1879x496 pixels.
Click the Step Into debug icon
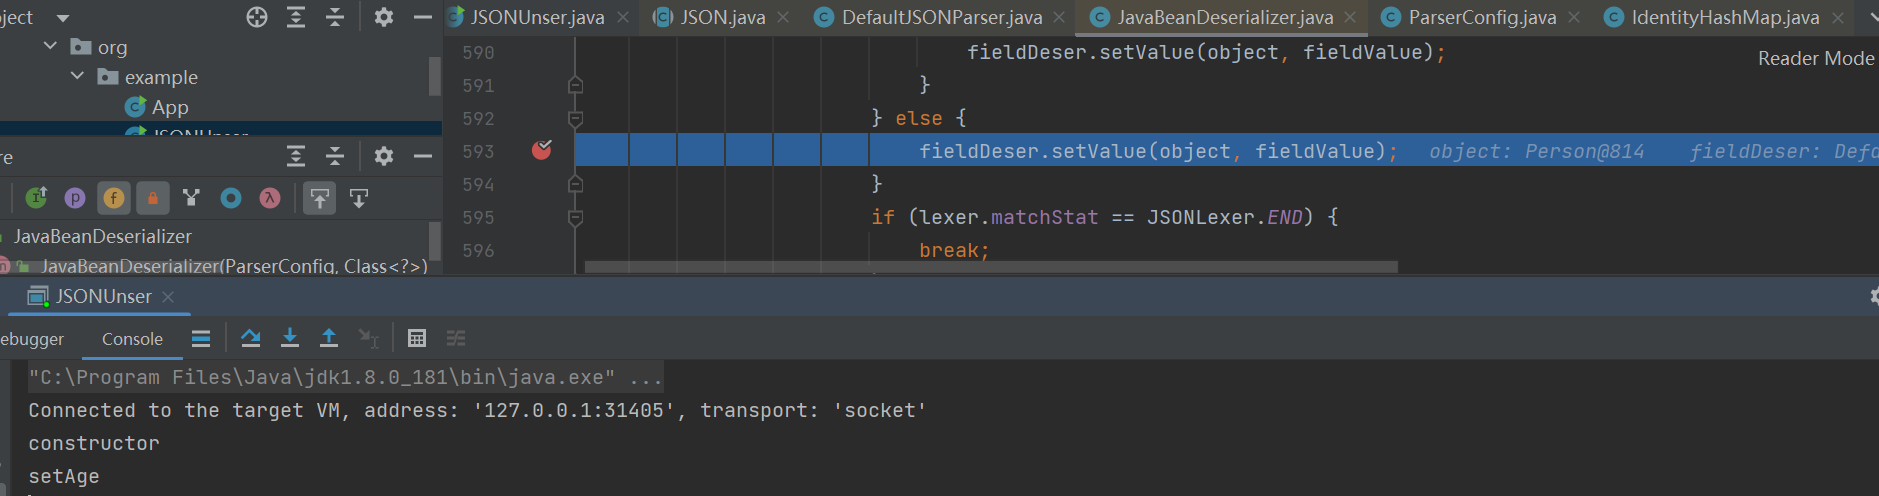[x=290, y=338]
